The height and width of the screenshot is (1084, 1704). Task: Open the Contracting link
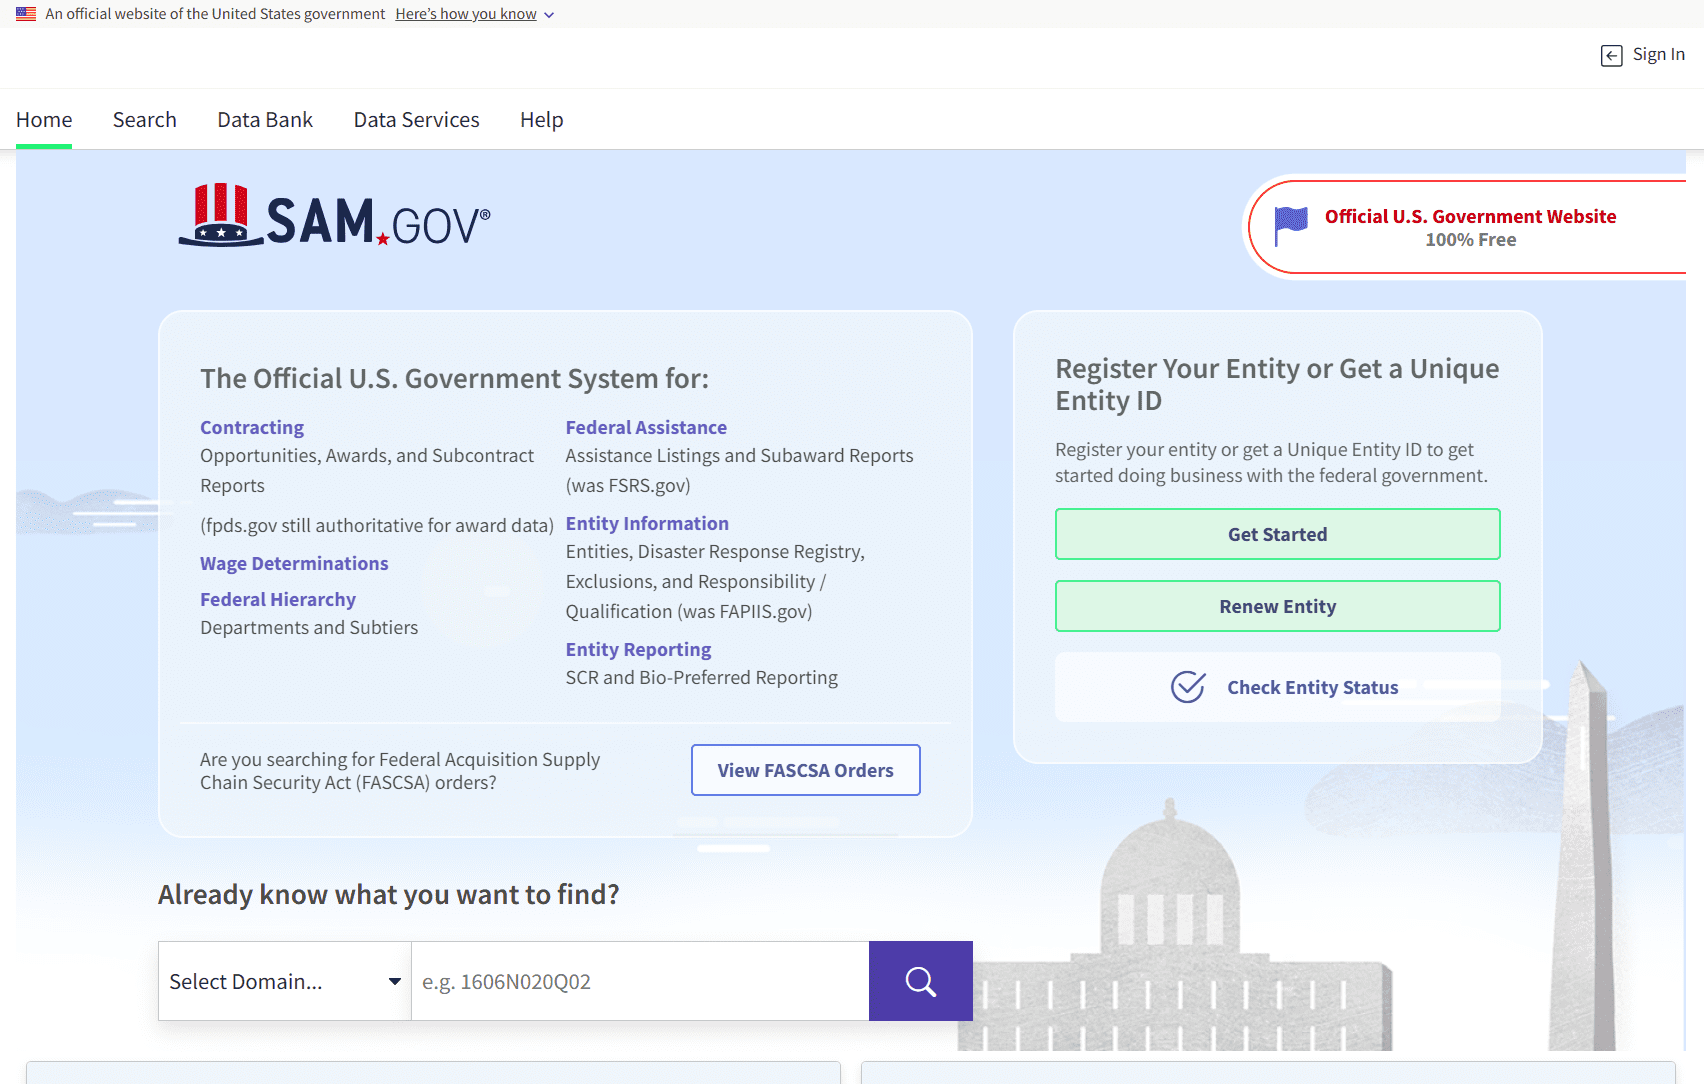(x=251, y=427)
